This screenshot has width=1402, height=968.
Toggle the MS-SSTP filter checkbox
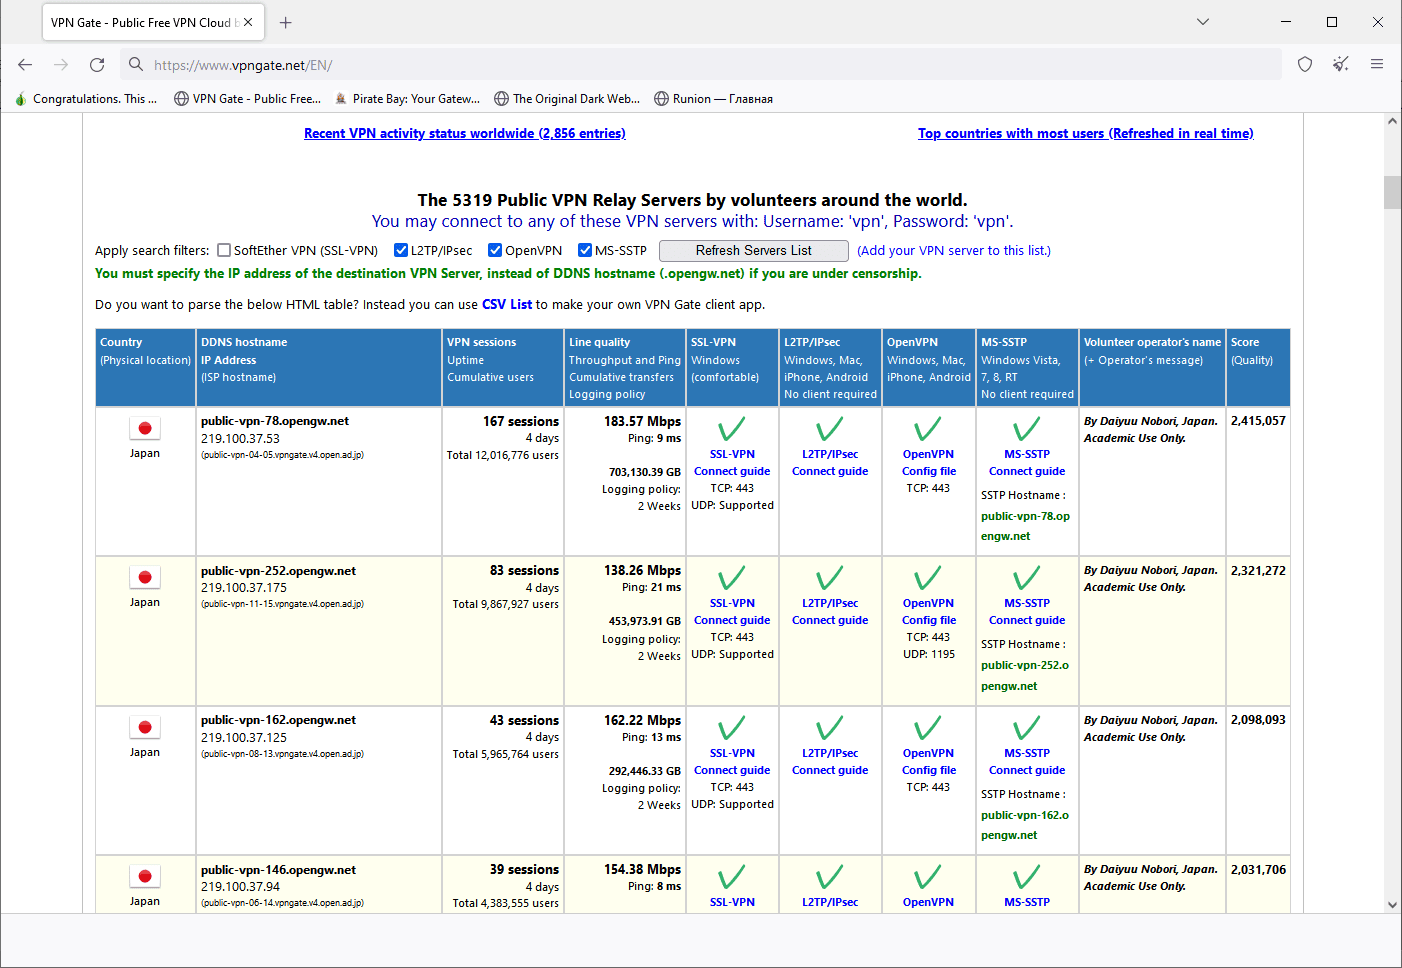(585, 251)
